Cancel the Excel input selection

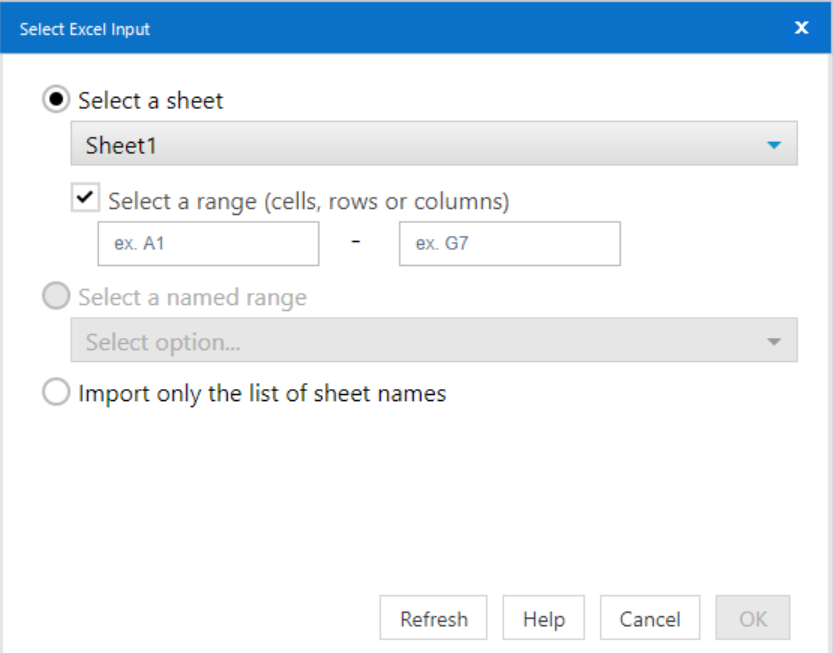point(649,619)
